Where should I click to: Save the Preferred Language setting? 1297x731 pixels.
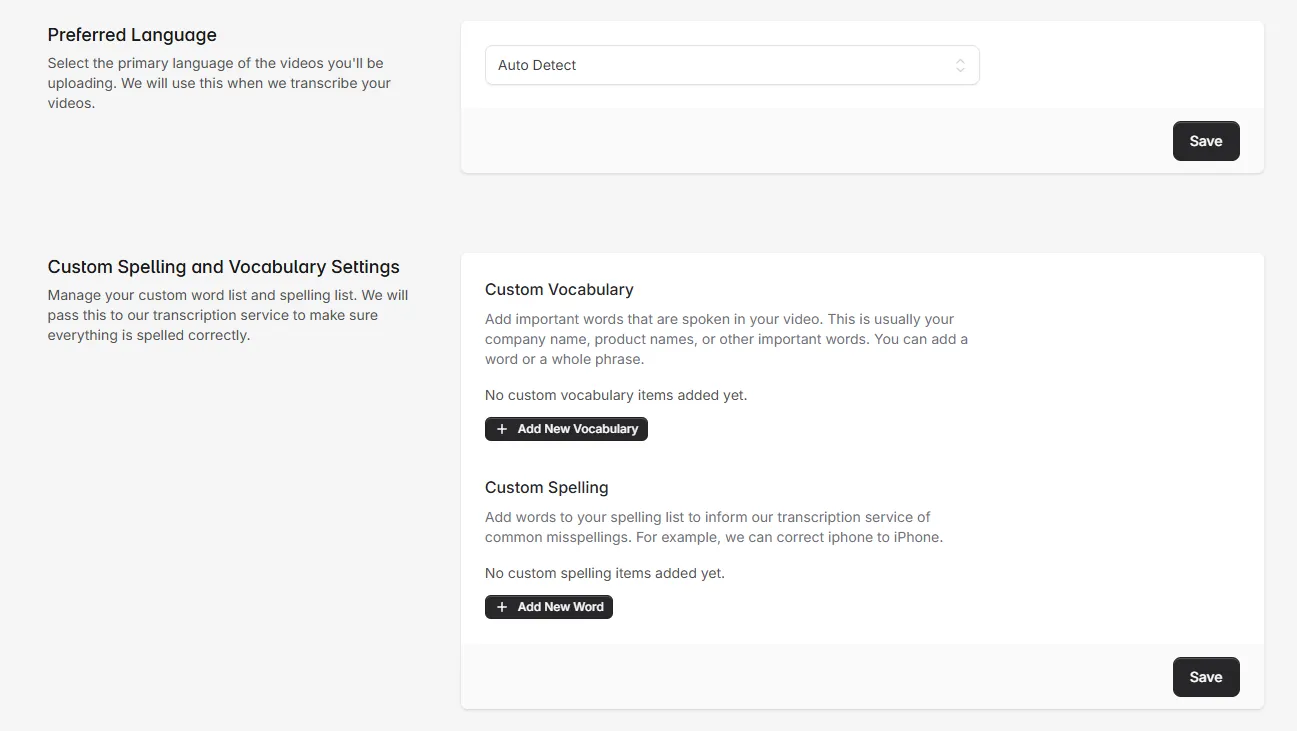(1206, 141)
